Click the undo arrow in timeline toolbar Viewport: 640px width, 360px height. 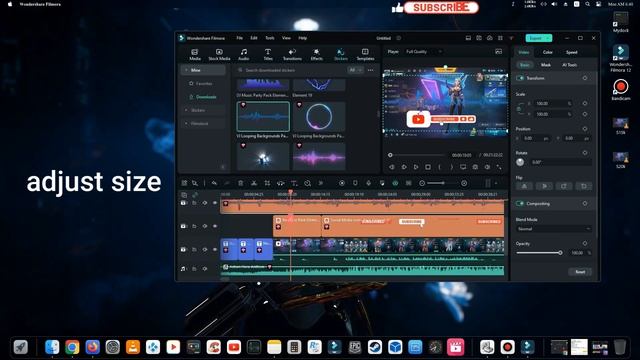pos(214,183)
